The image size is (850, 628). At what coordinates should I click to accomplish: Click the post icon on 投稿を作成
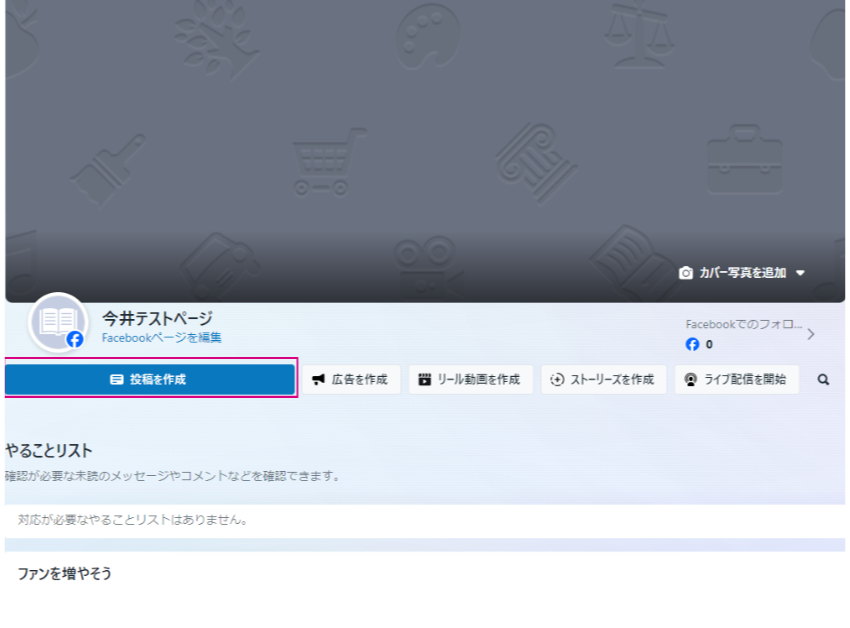point(117,380)
